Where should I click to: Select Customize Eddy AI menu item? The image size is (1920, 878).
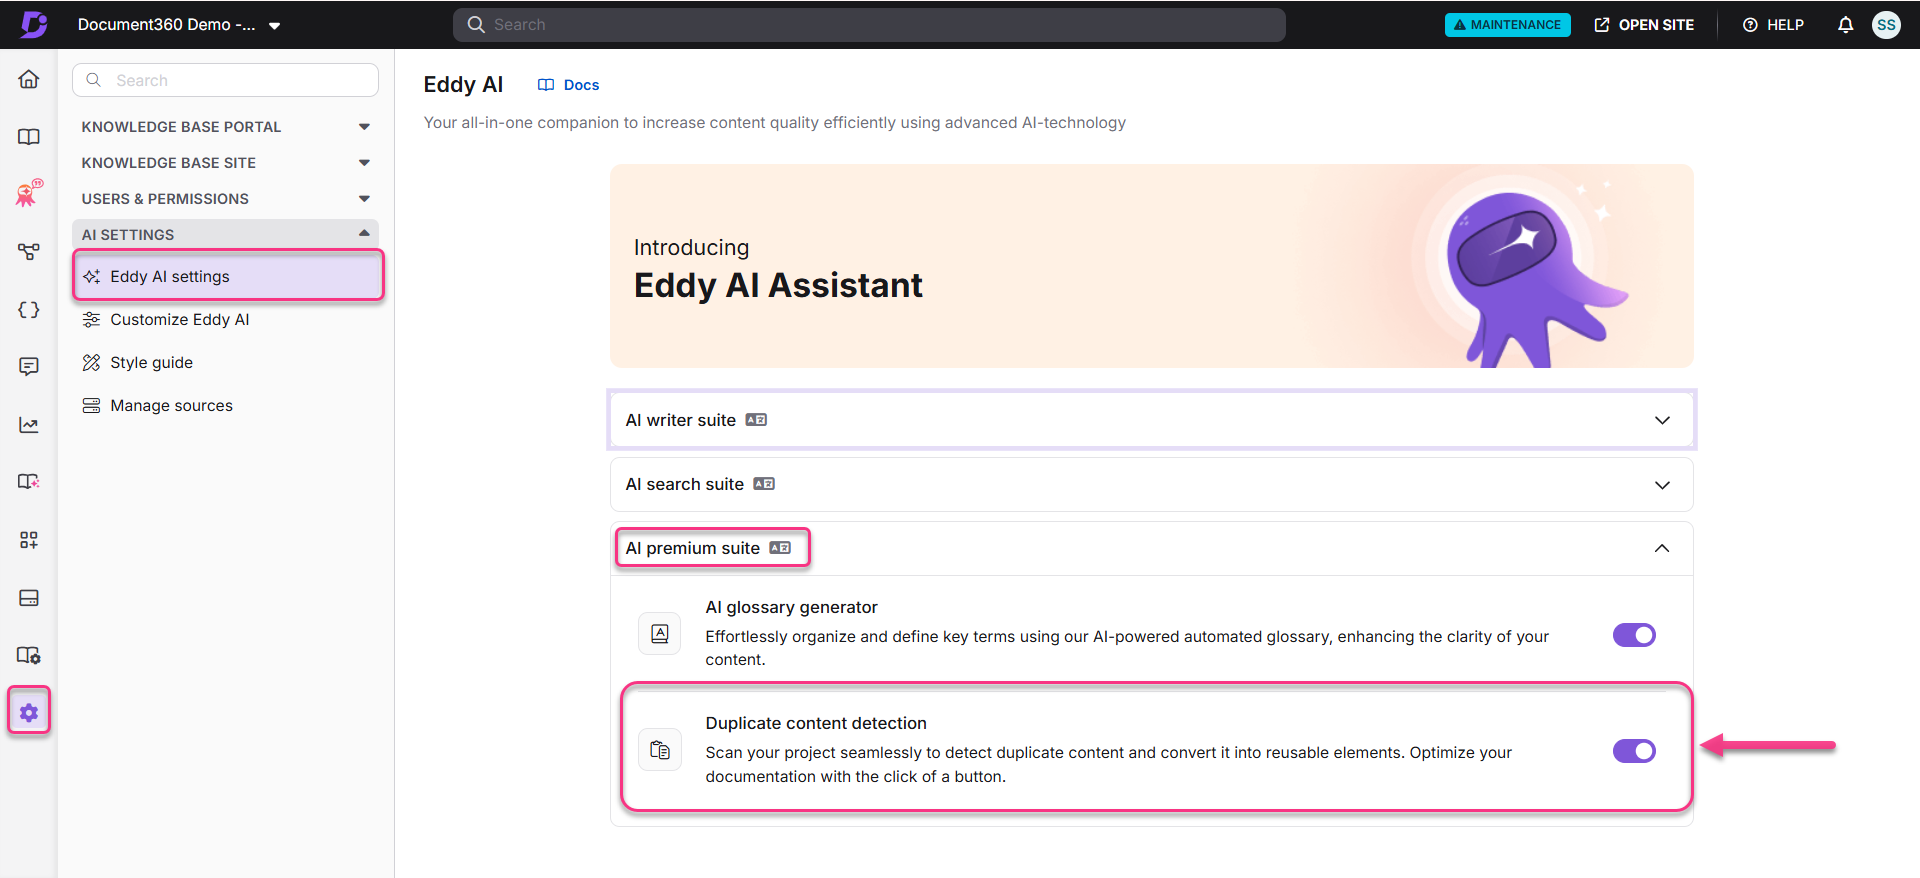180,320
